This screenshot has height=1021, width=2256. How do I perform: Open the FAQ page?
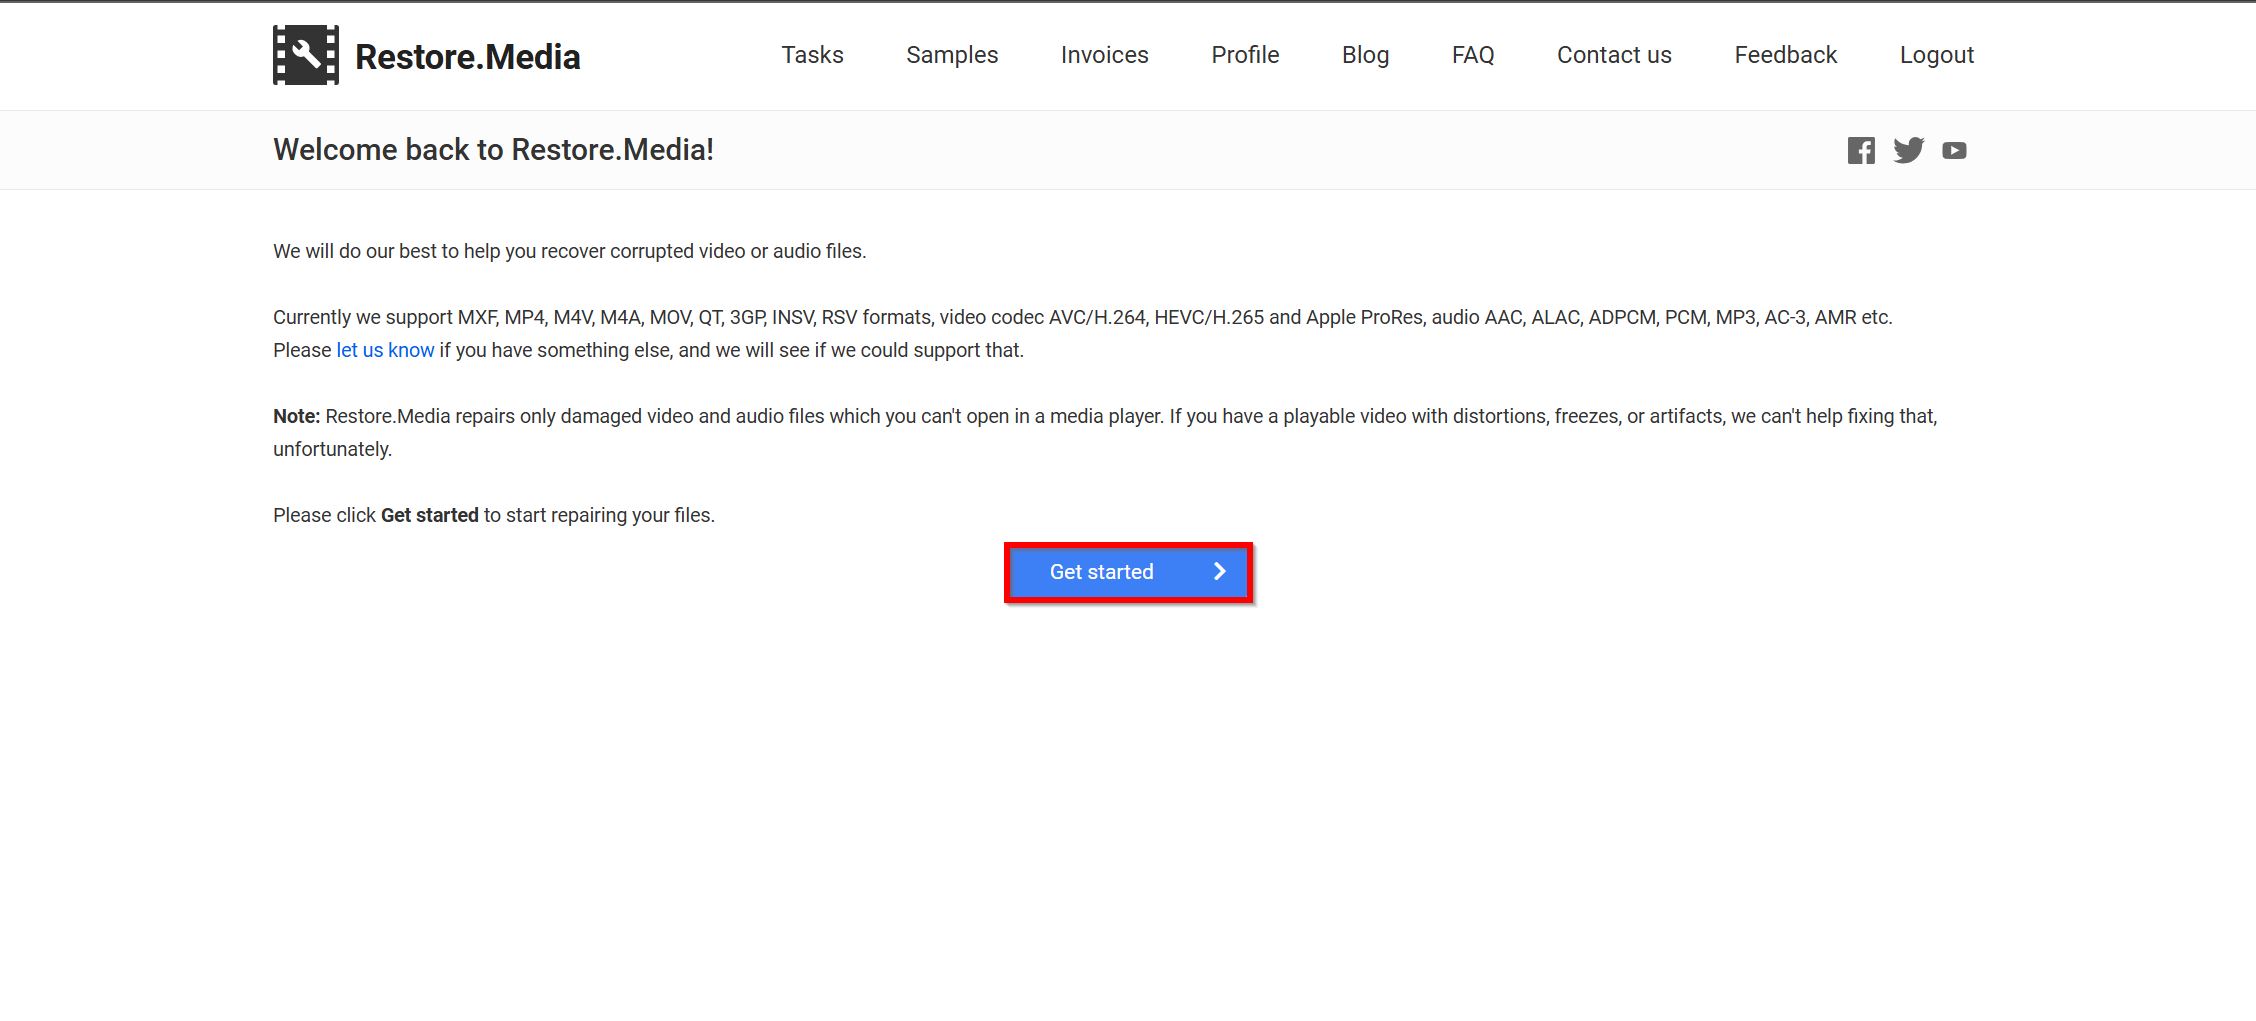coord(1473,55)
